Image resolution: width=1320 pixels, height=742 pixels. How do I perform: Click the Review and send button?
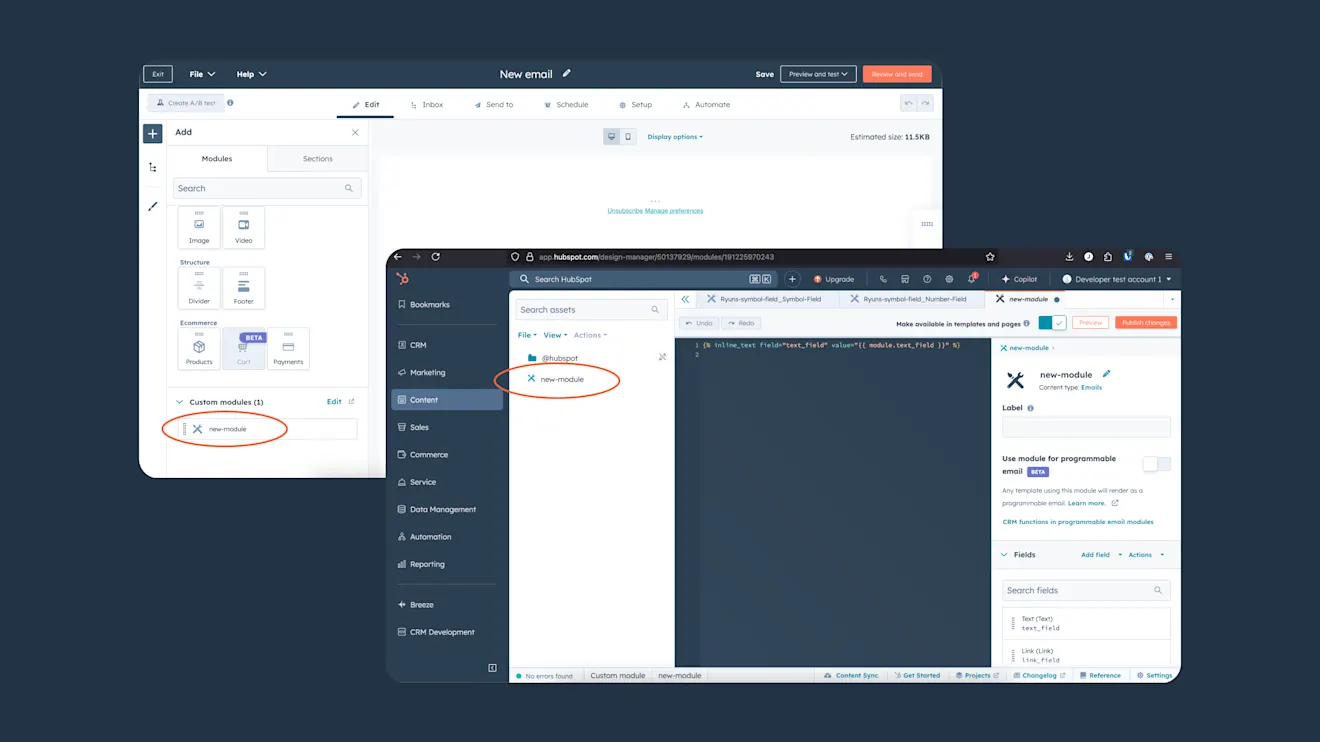896,74
